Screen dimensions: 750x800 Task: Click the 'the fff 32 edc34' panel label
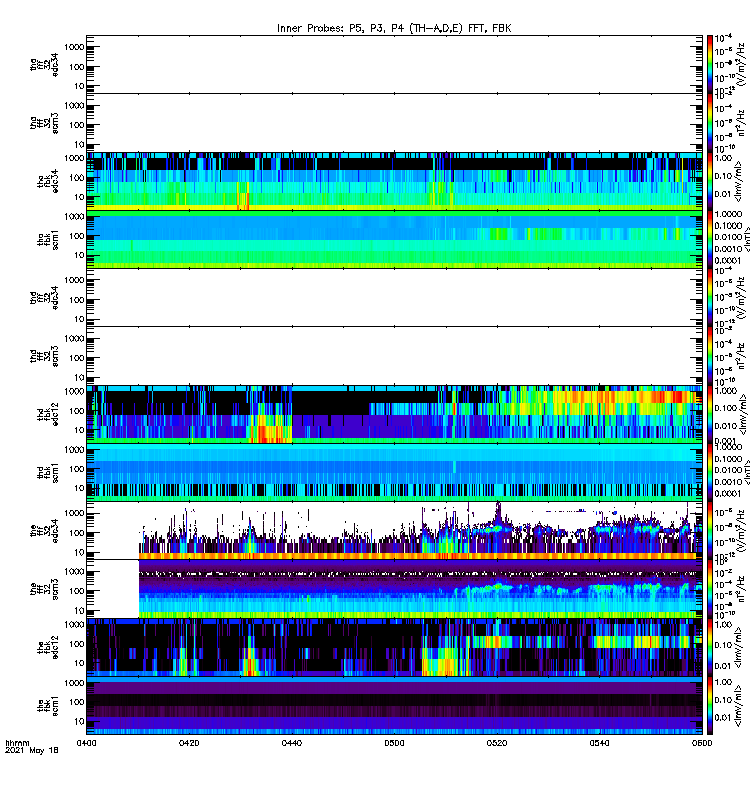[44, 531]
